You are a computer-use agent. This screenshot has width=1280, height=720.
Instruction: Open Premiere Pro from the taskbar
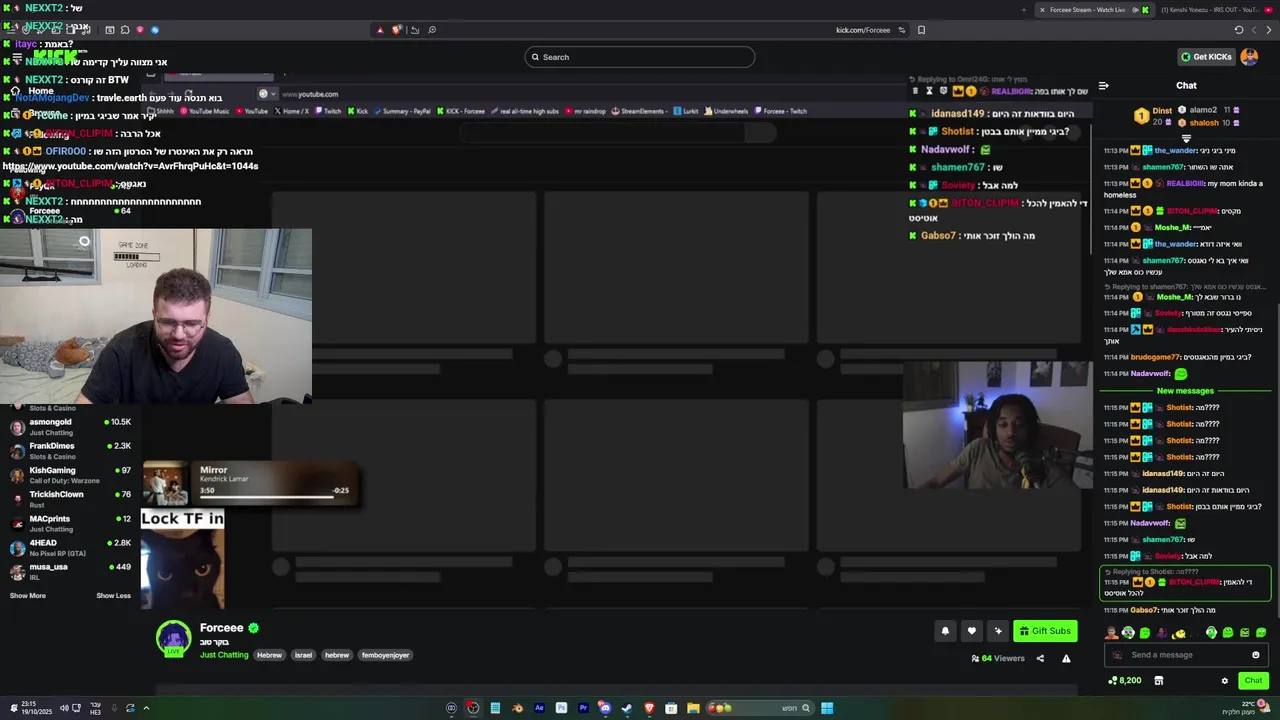[x=583, y=708]
